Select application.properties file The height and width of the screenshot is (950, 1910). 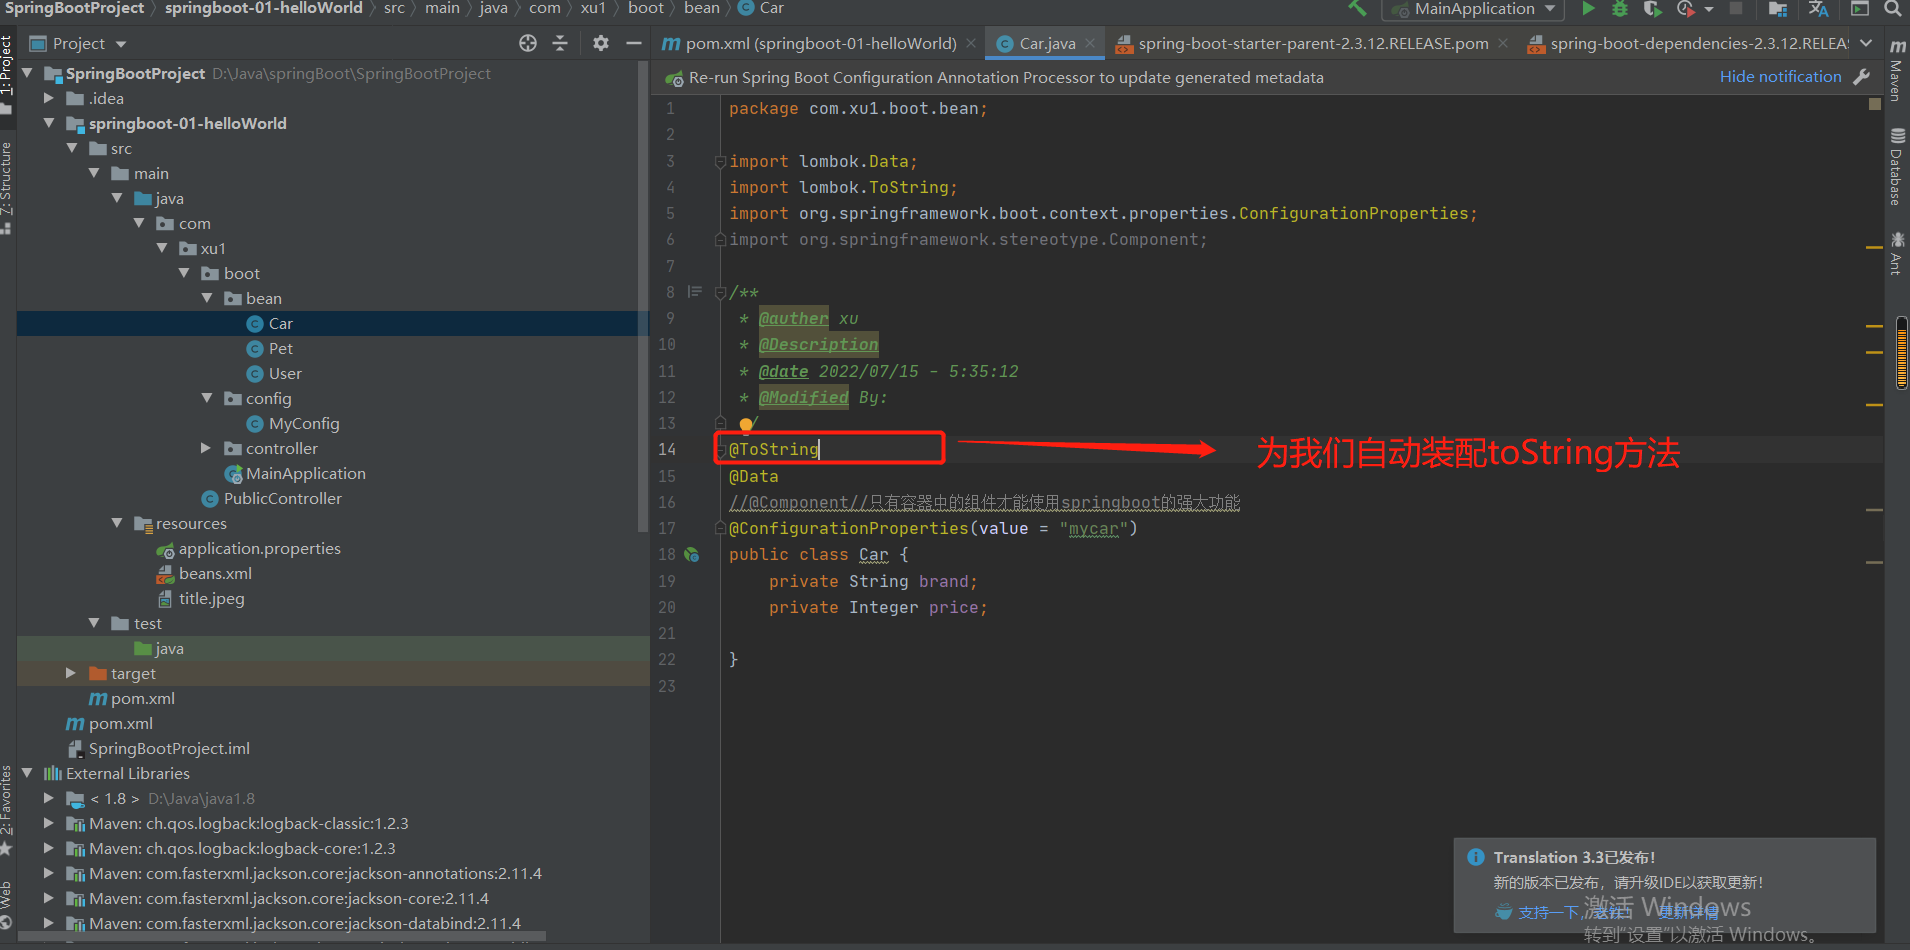tap(260, 548)
